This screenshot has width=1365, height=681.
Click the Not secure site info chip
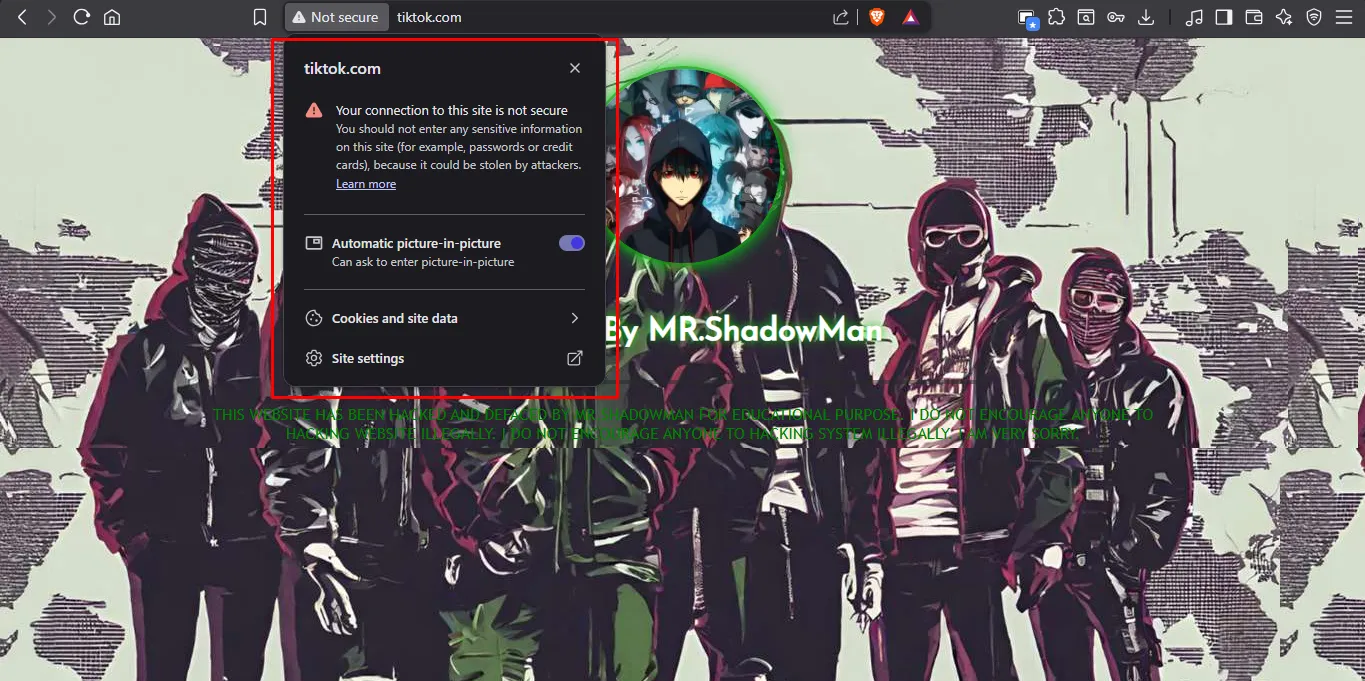click(x=335, y=17)
